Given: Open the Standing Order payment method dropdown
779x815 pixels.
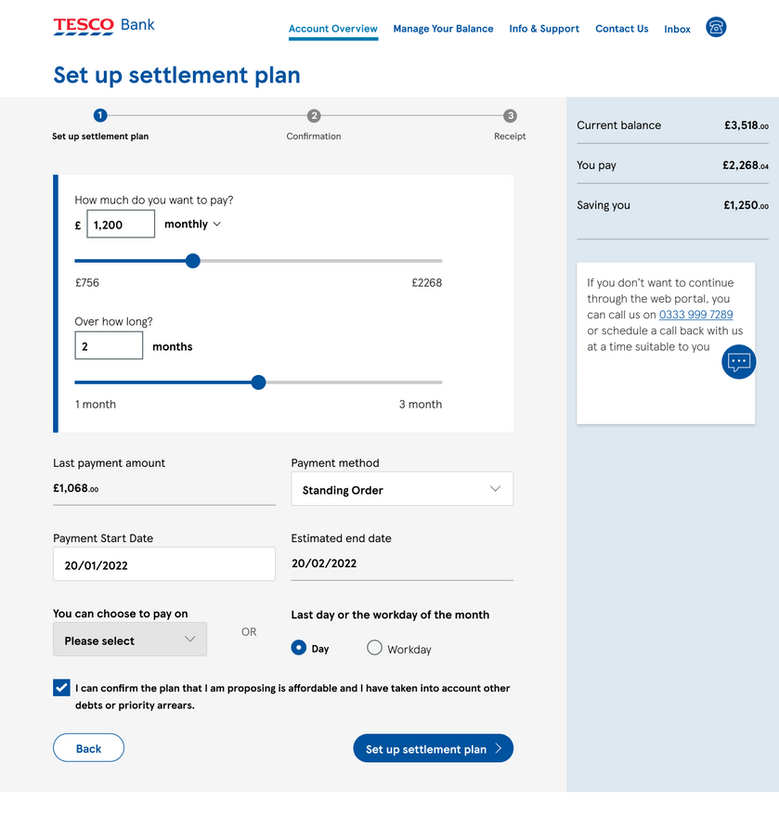Looking at the screenshot, I should [x=402, y=490].
